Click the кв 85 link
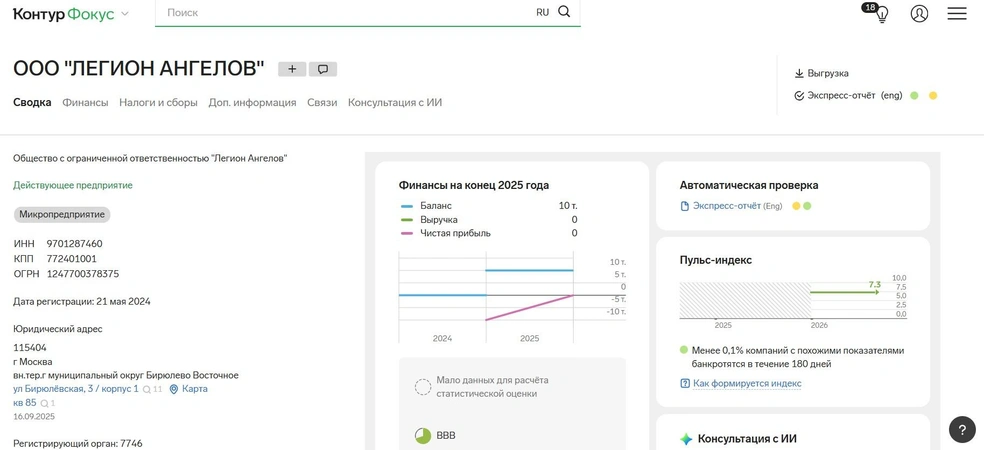 coord(24,403)
